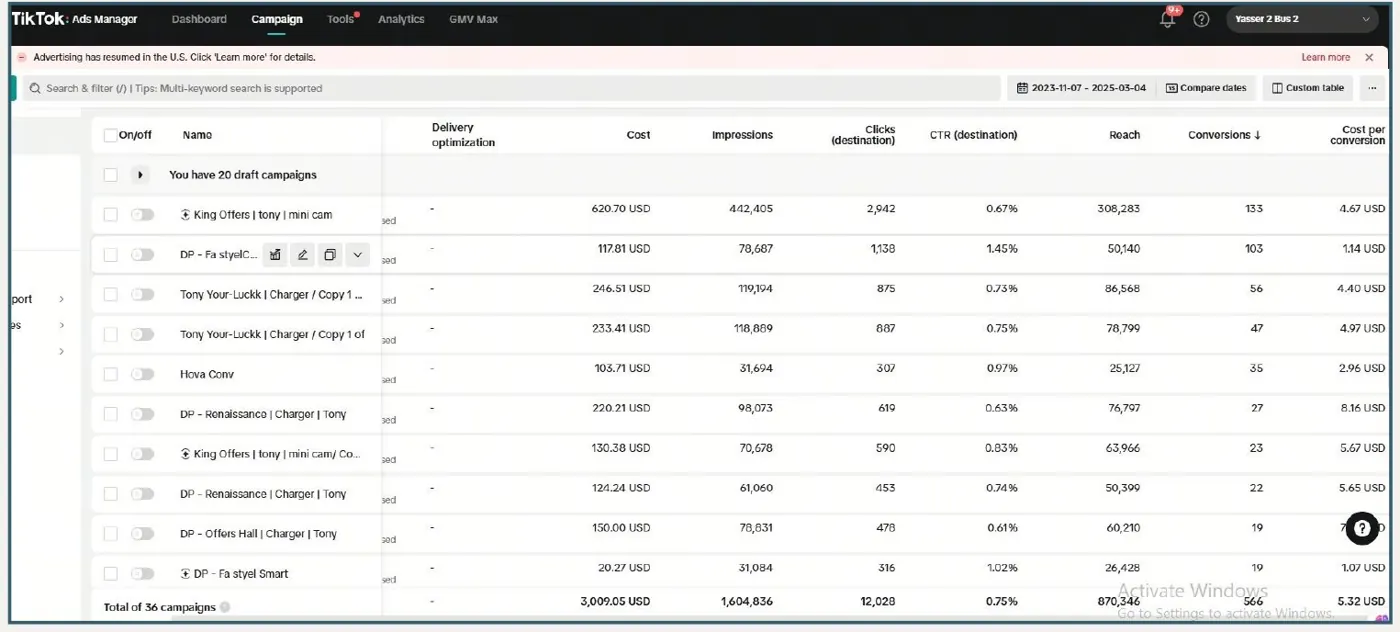Expand the sidebar item ending in 'port'
This screenshot has height=632, width=1400.
(x=62, y=299)
